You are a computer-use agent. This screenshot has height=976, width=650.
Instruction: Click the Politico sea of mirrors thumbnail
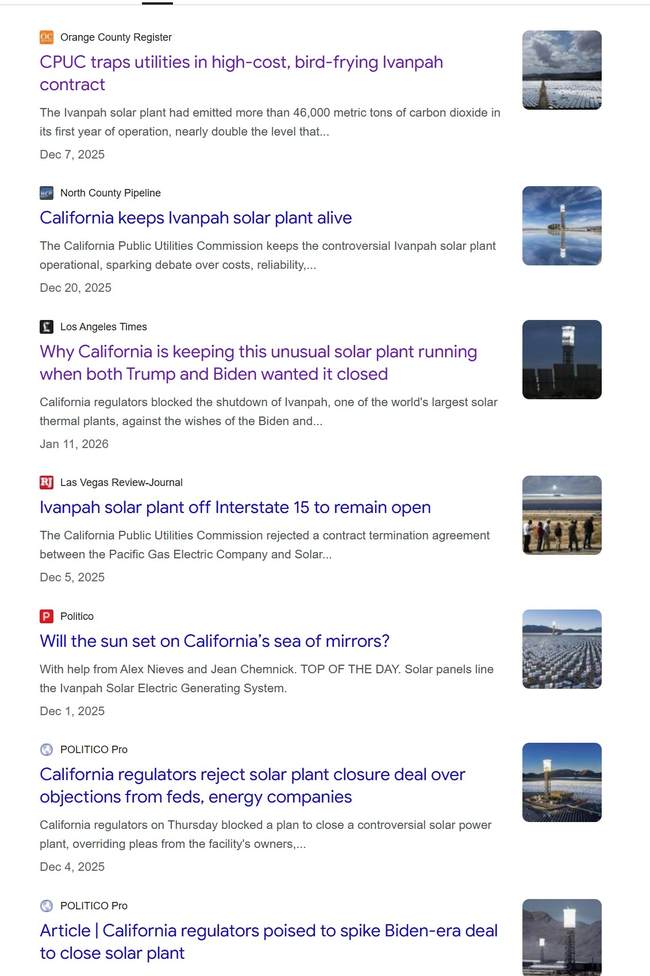pyautogui.click(x=561, y=649)
